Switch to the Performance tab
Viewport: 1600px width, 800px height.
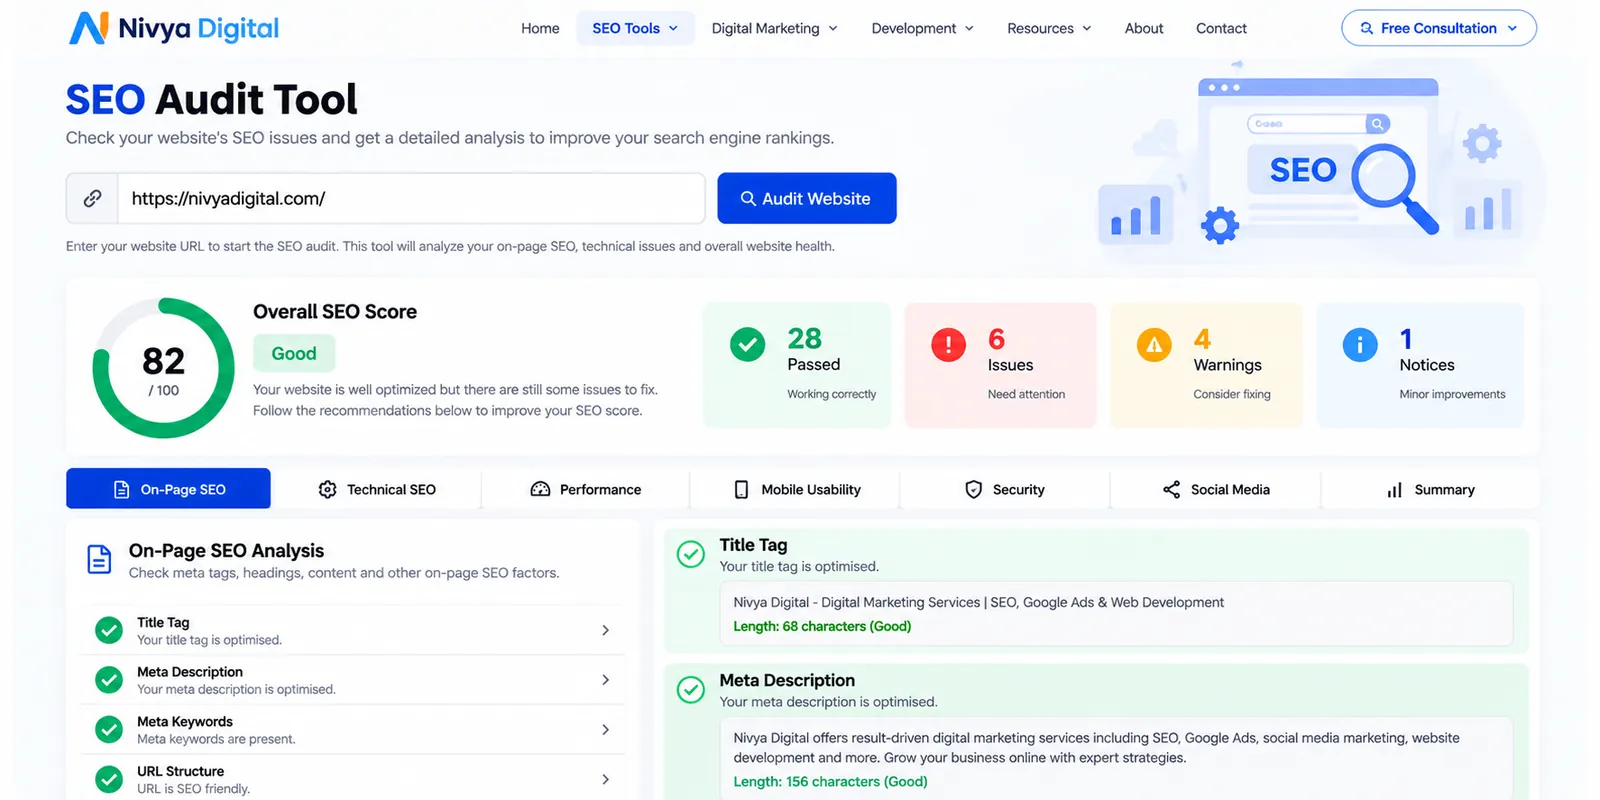click(586, 489)
